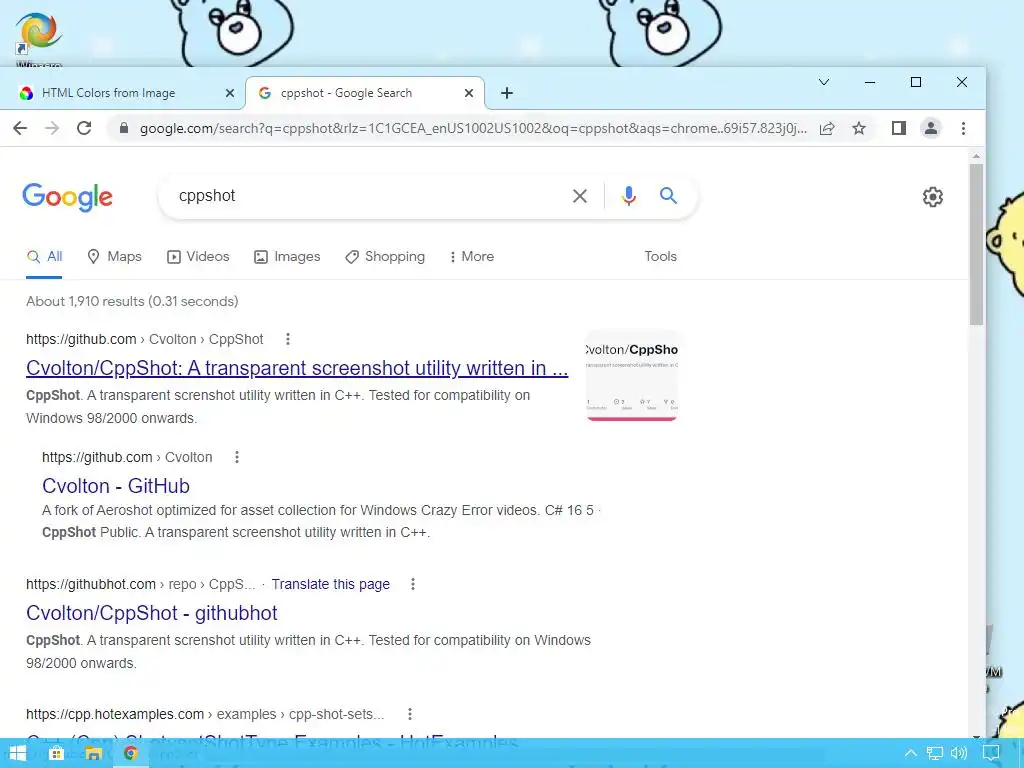This screenshot has width=1024, height=768.
Task: Click the blue search magnifier button
Action: tap(668, 195)
